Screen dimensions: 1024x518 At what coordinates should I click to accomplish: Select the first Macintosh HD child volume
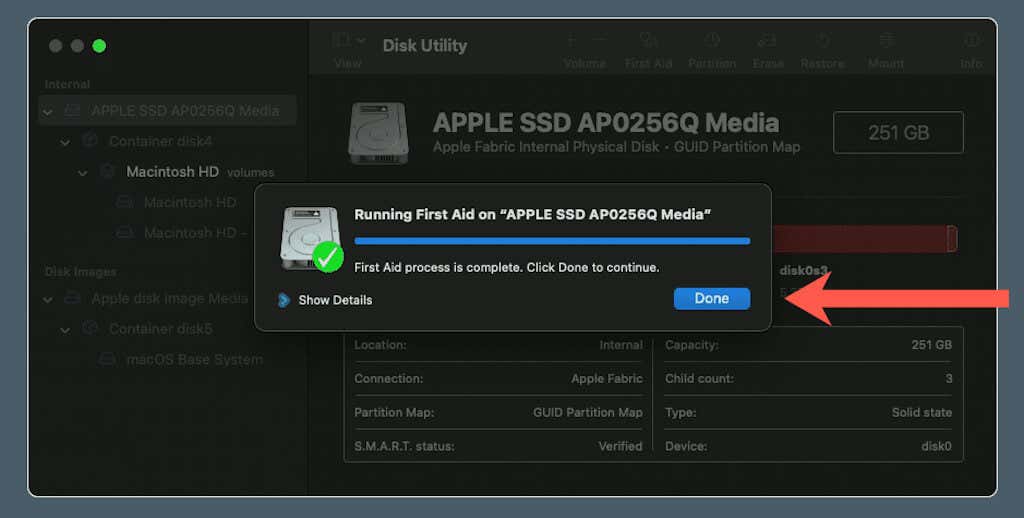coord(190,202)
